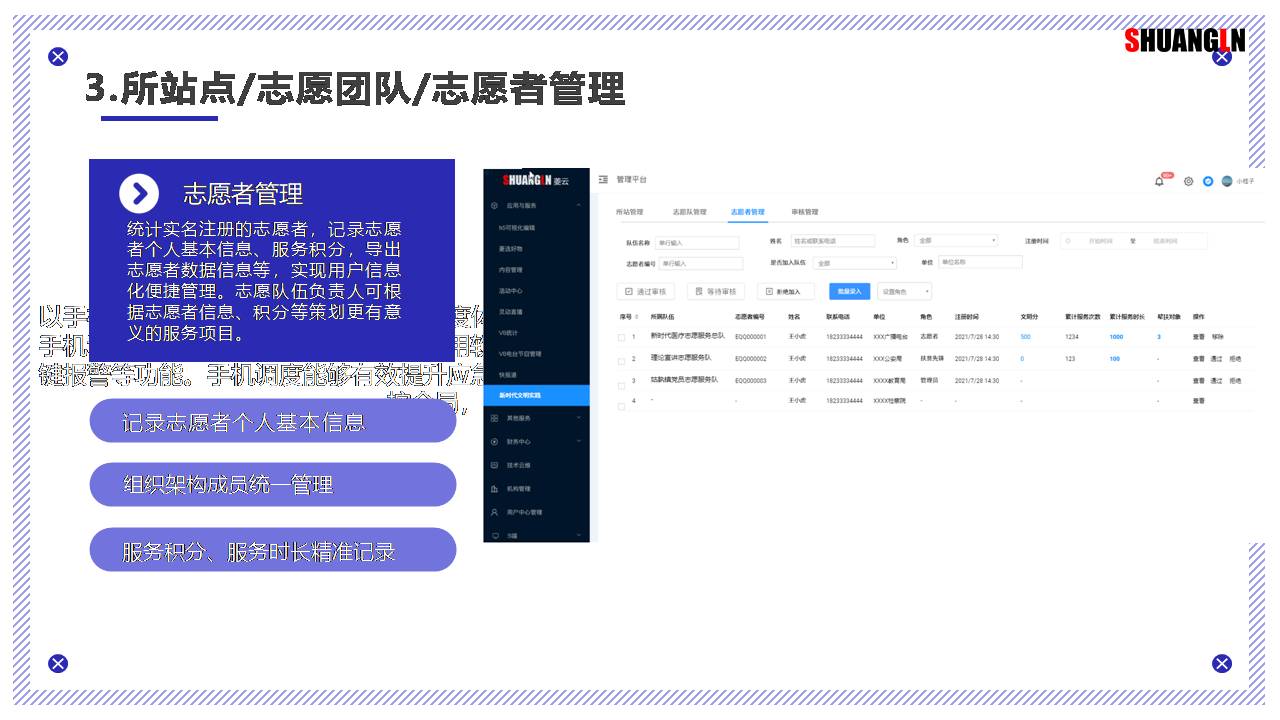Expand the 其他服务 sidebar section
1280x720 pixels.
(x=578, y=418)
